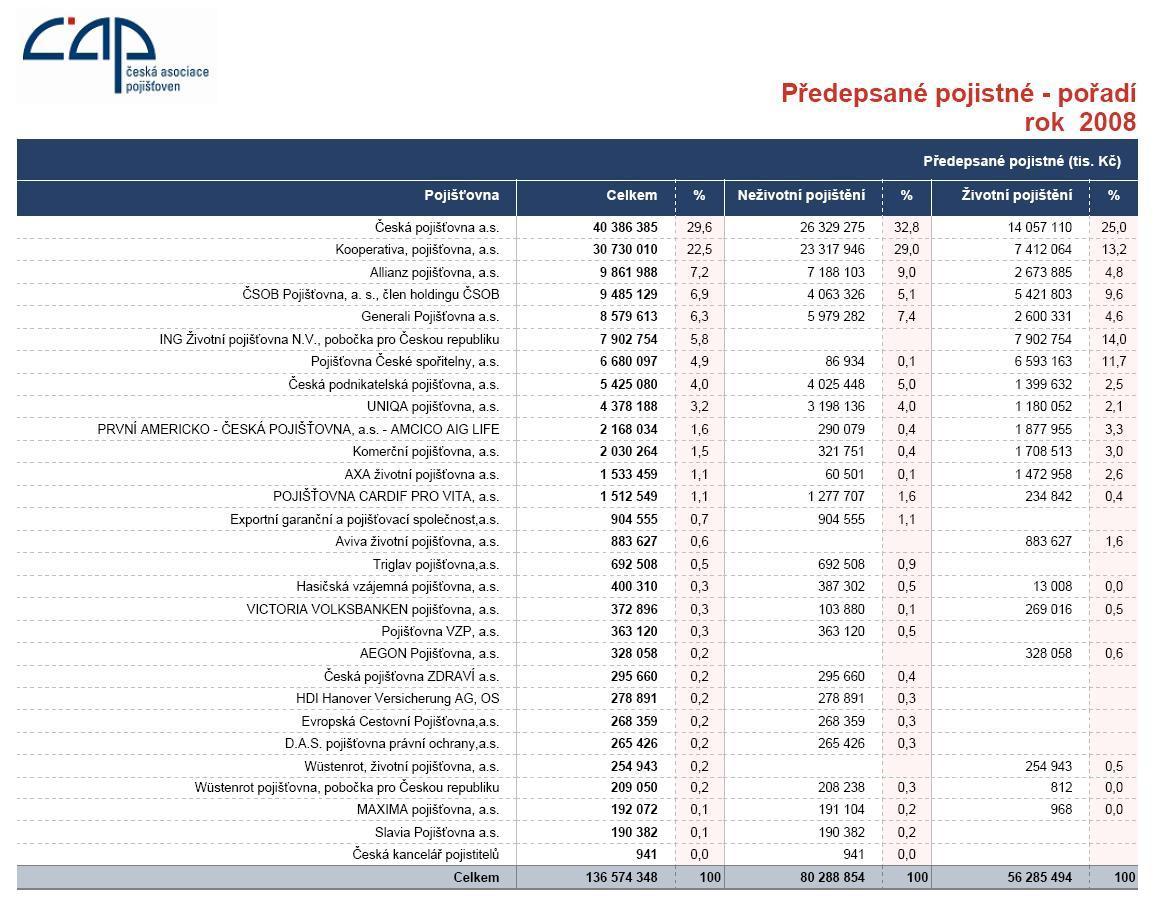Image resolution: width=1162 pixels, height=901 pixels.
Task: Select 'HDI Hanover Versicherung AG, OS'
Action: [398, 699]
